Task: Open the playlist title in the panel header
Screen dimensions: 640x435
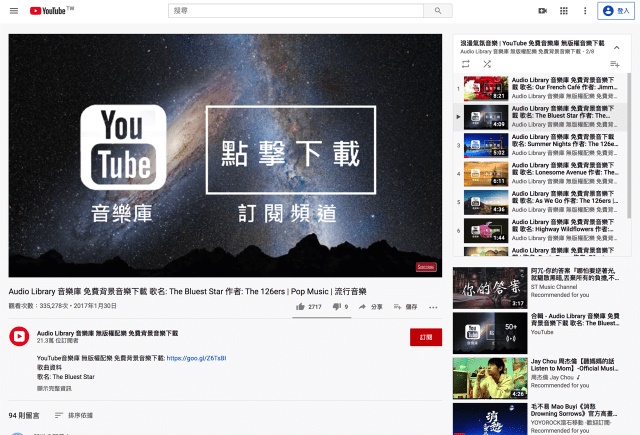Action: 532,43
